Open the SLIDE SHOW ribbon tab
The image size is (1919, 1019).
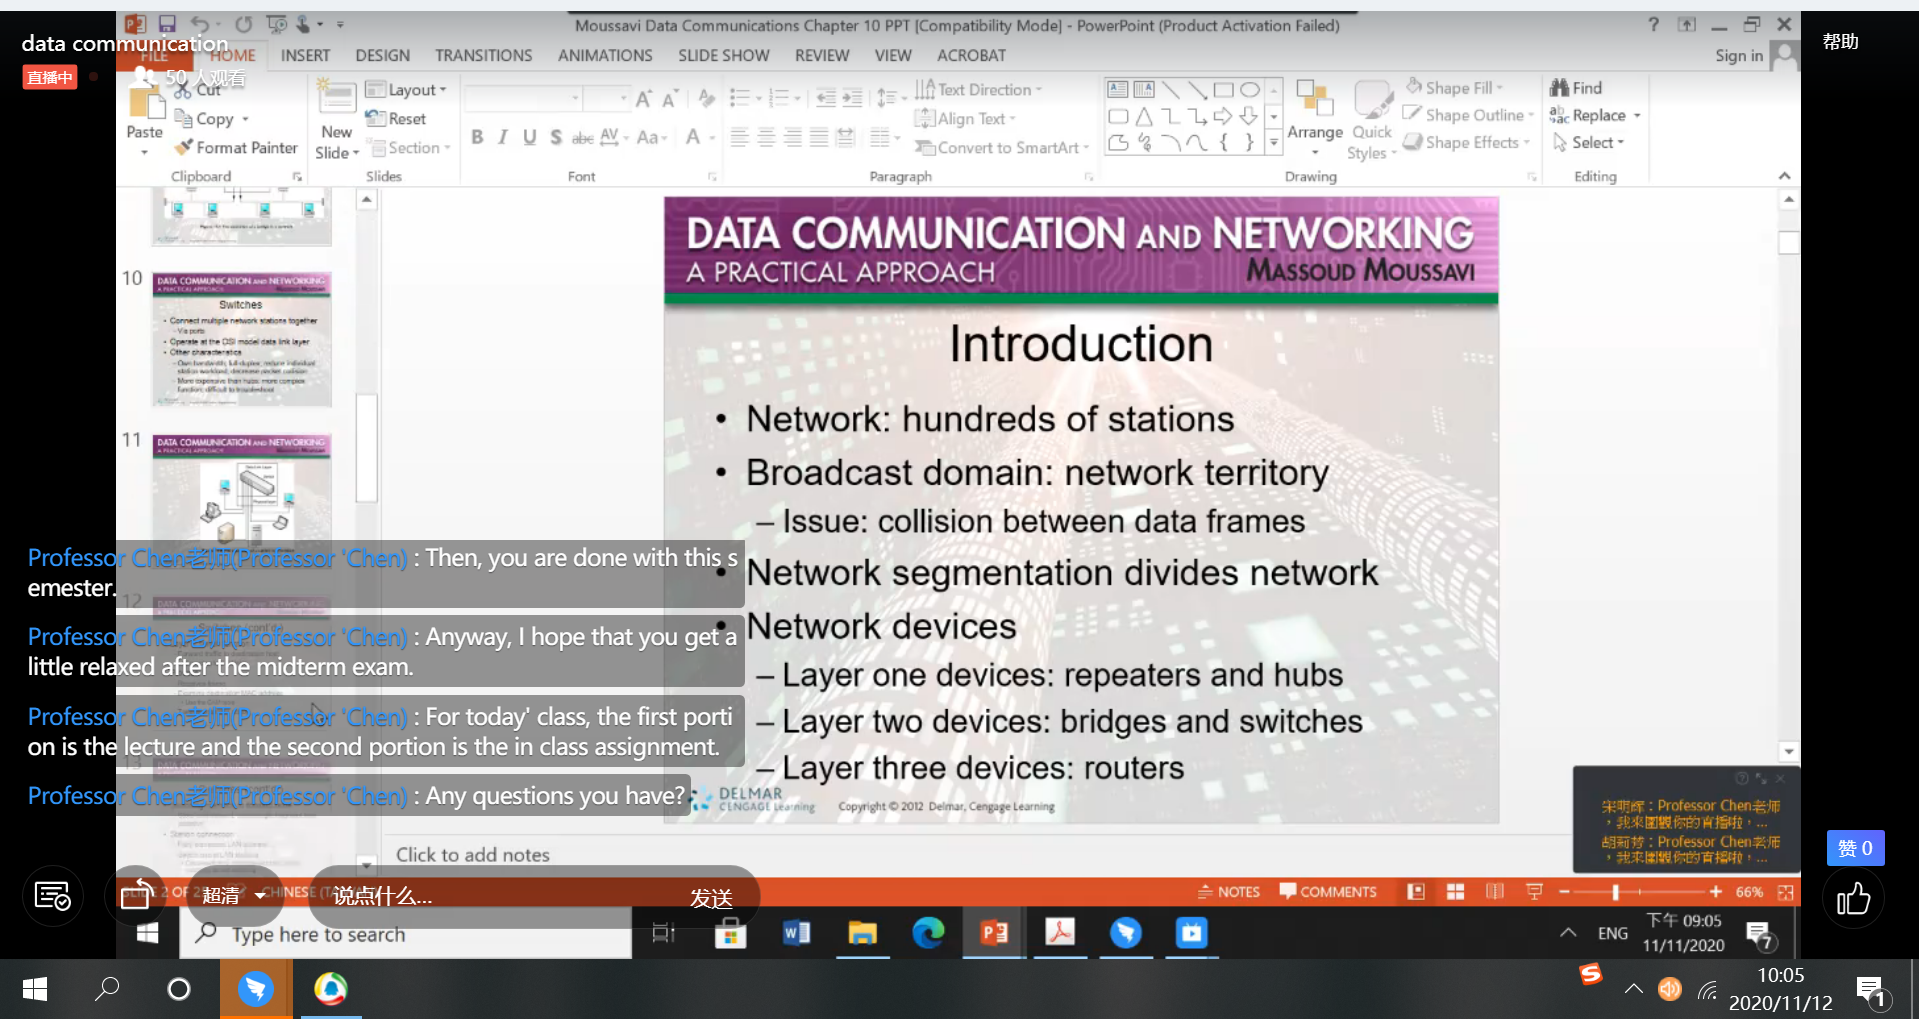tap(723, 56)
